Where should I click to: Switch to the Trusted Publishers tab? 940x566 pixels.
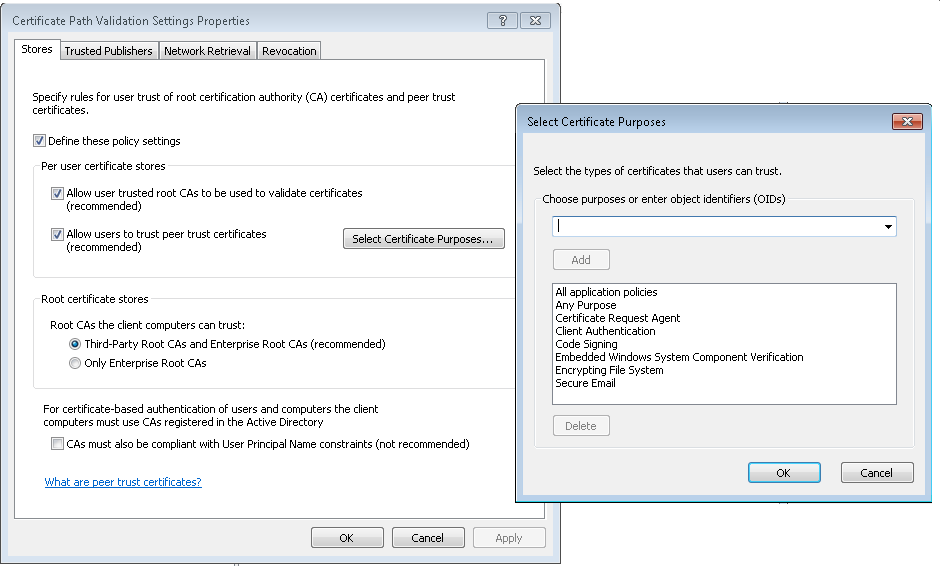(108, 51)
